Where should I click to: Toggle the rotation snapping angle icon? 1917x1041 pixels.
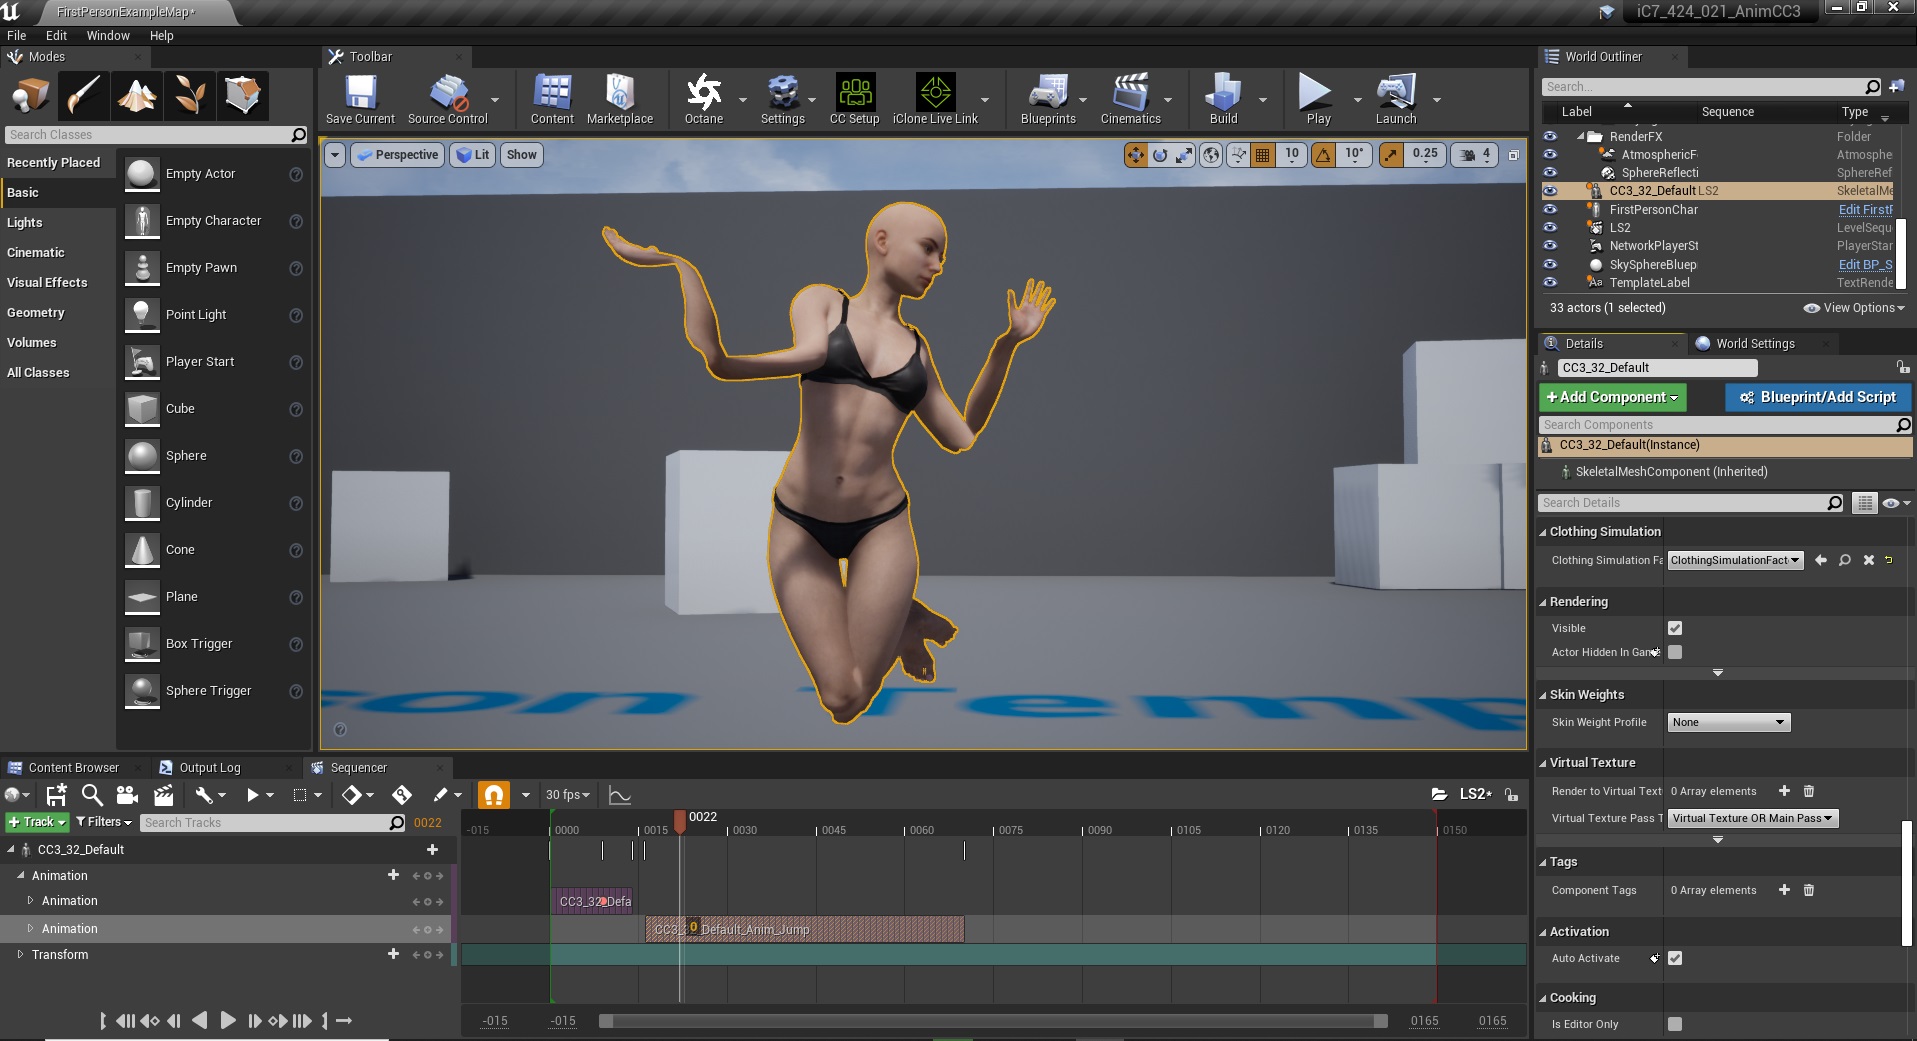(x=1323, y=155)
